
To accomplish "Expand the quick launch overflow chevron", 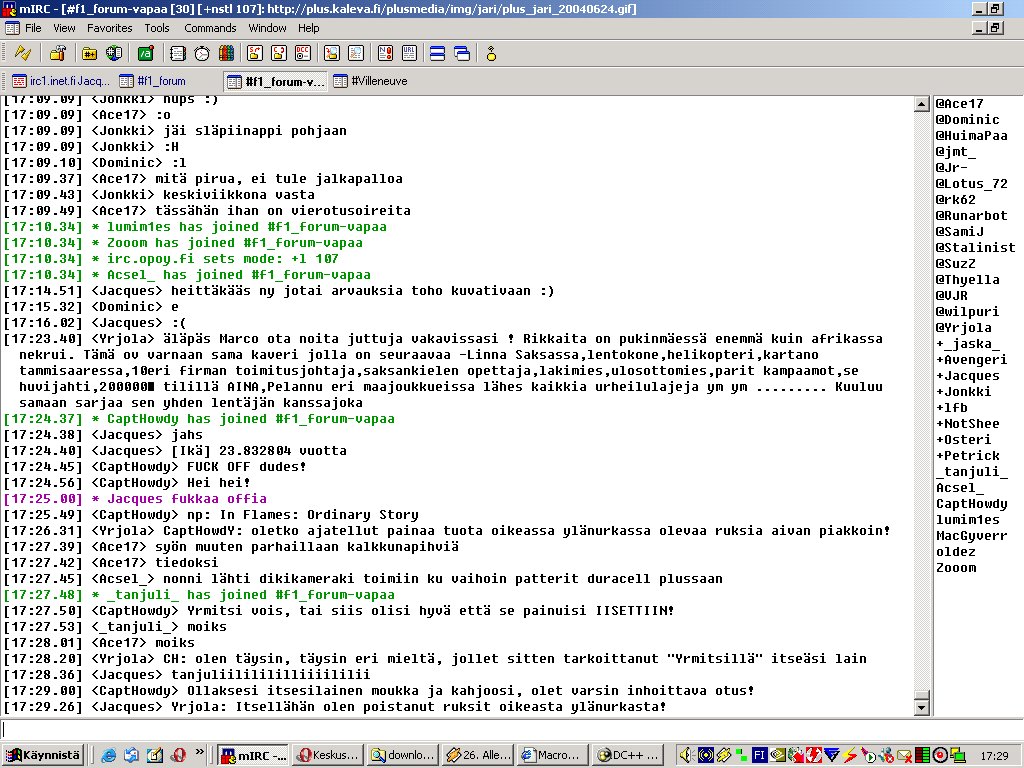I will pyautogui.click(x=201, y=754).
